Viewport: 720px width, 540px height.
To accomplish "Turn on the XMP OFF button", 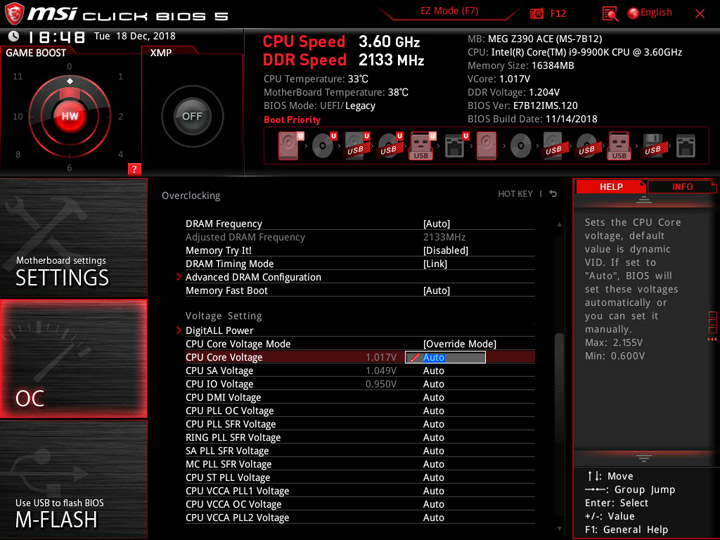I will pos(192,116).
